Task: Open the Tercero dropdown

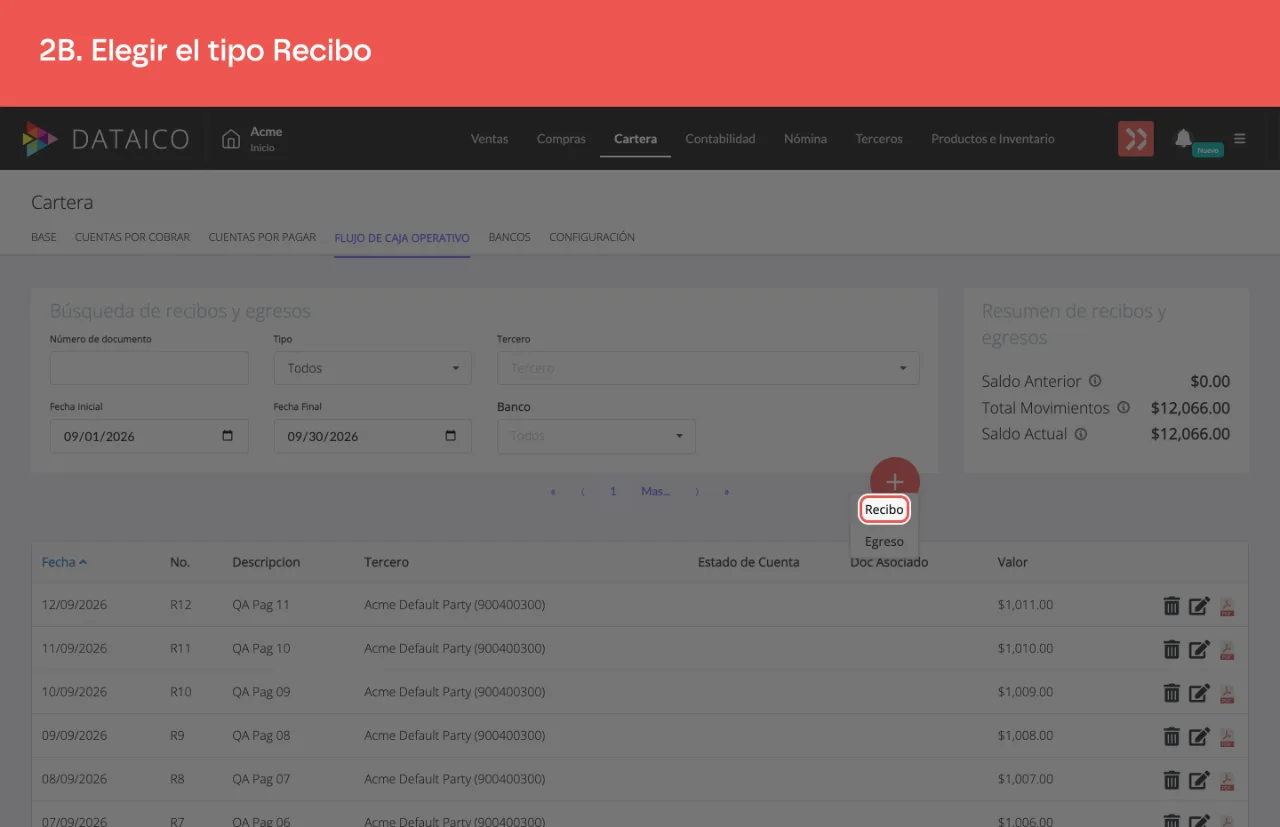Action: pyautogui.click(x=708, y=368)
